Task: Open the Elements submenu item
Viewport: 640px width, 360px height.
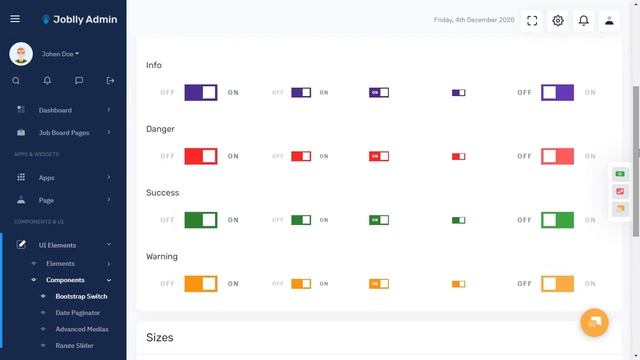Action: [x=60, y=264]
